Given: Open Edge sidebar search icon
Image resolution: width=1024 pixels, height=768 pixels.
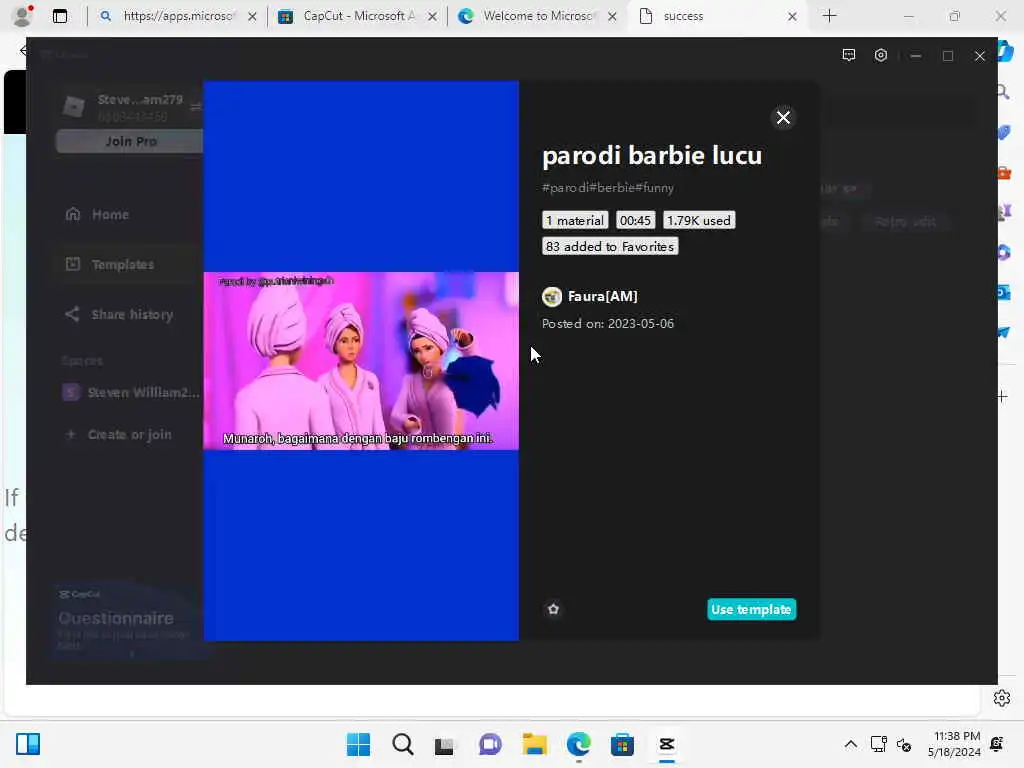Looking at the screenshot, I should click(x=1004, y=92).
